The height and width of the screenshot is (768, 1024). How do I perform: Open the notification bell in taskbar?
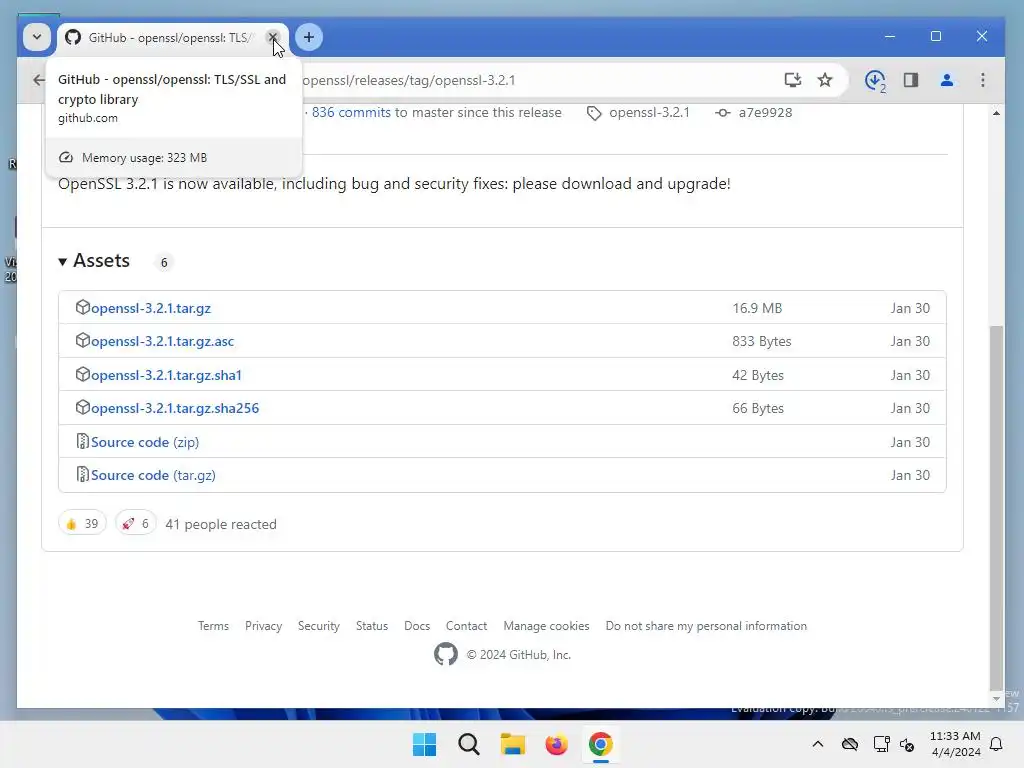coord(997,744)
